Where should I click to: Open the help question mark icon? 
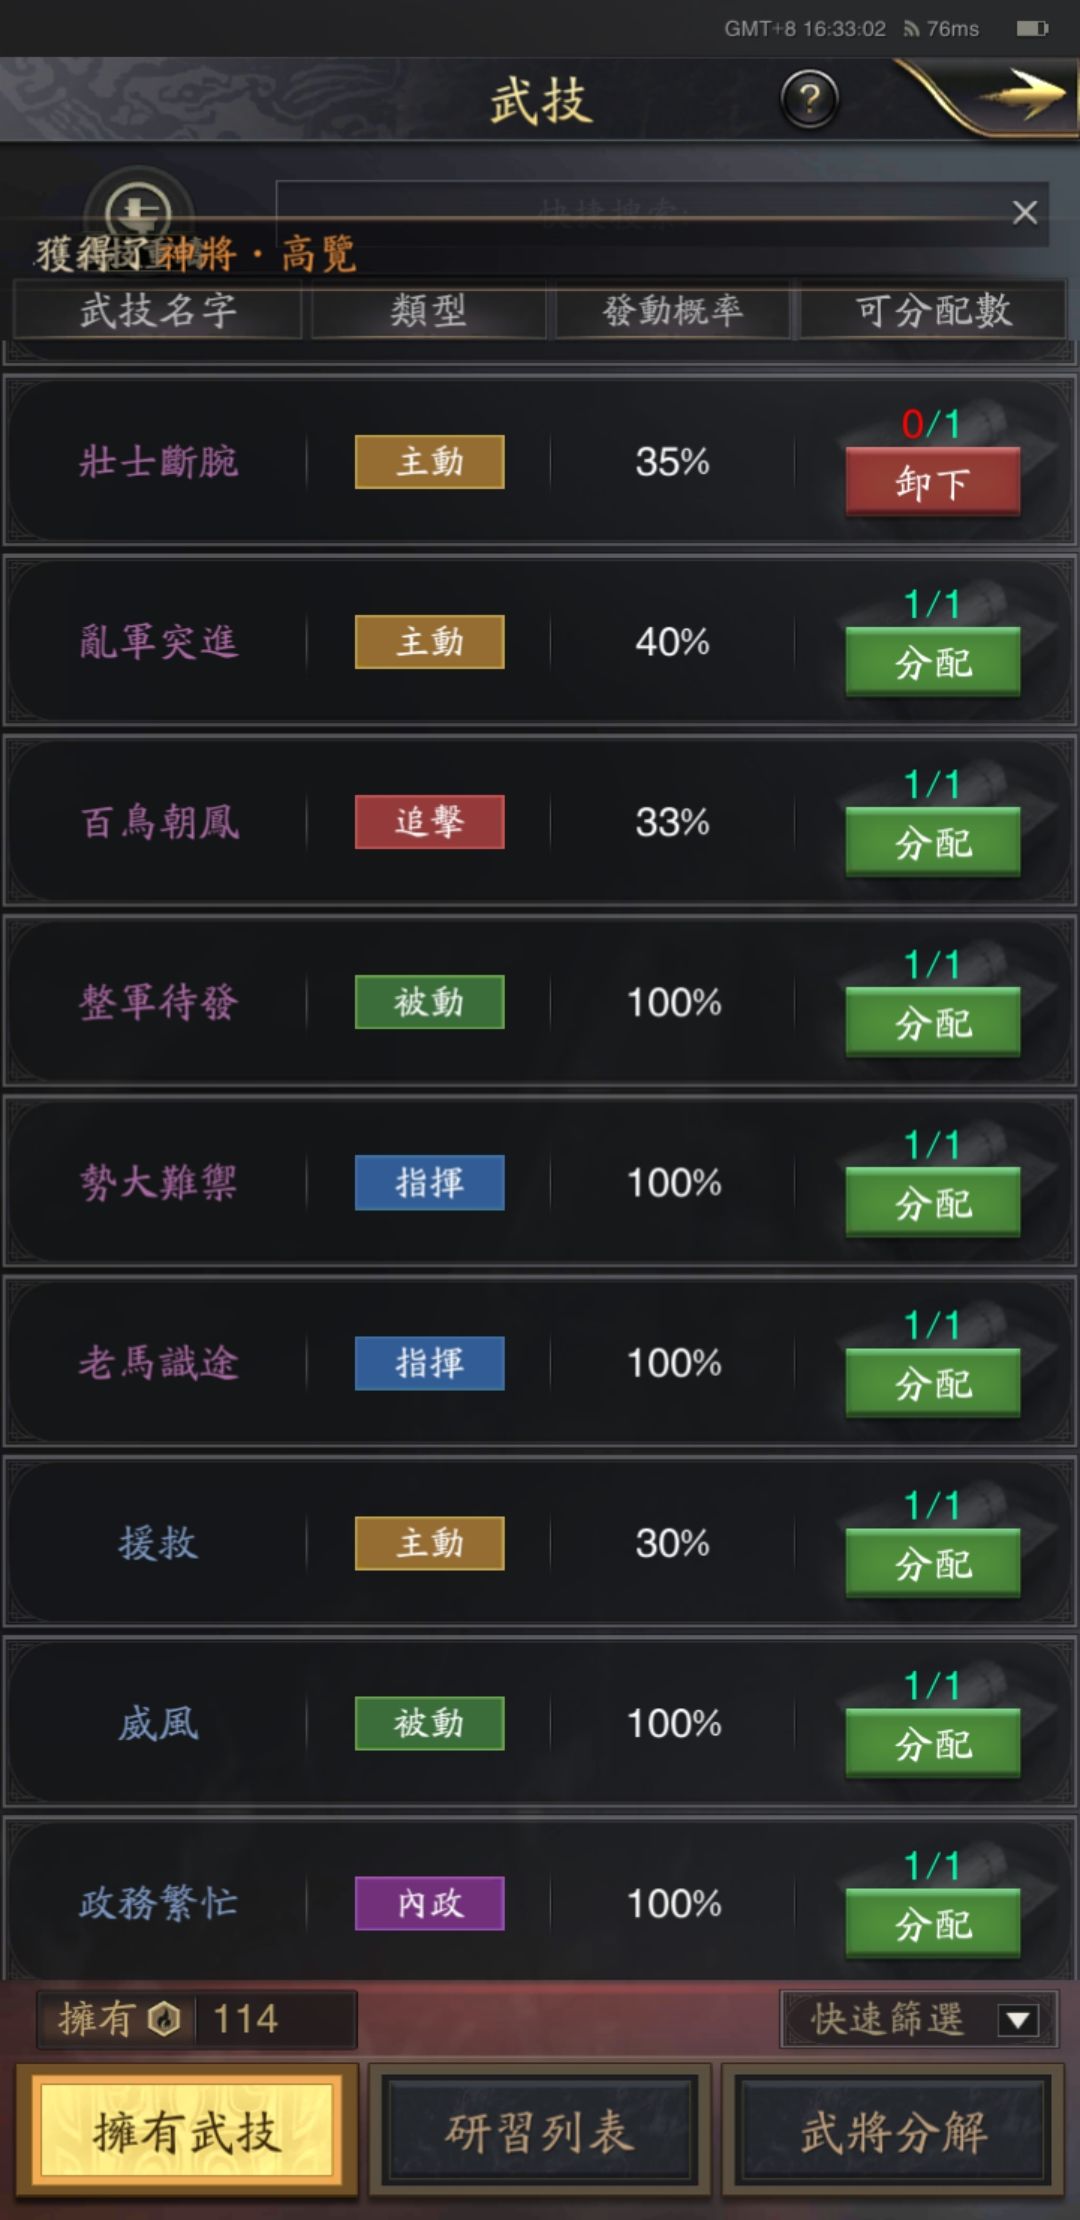[809, 99]
